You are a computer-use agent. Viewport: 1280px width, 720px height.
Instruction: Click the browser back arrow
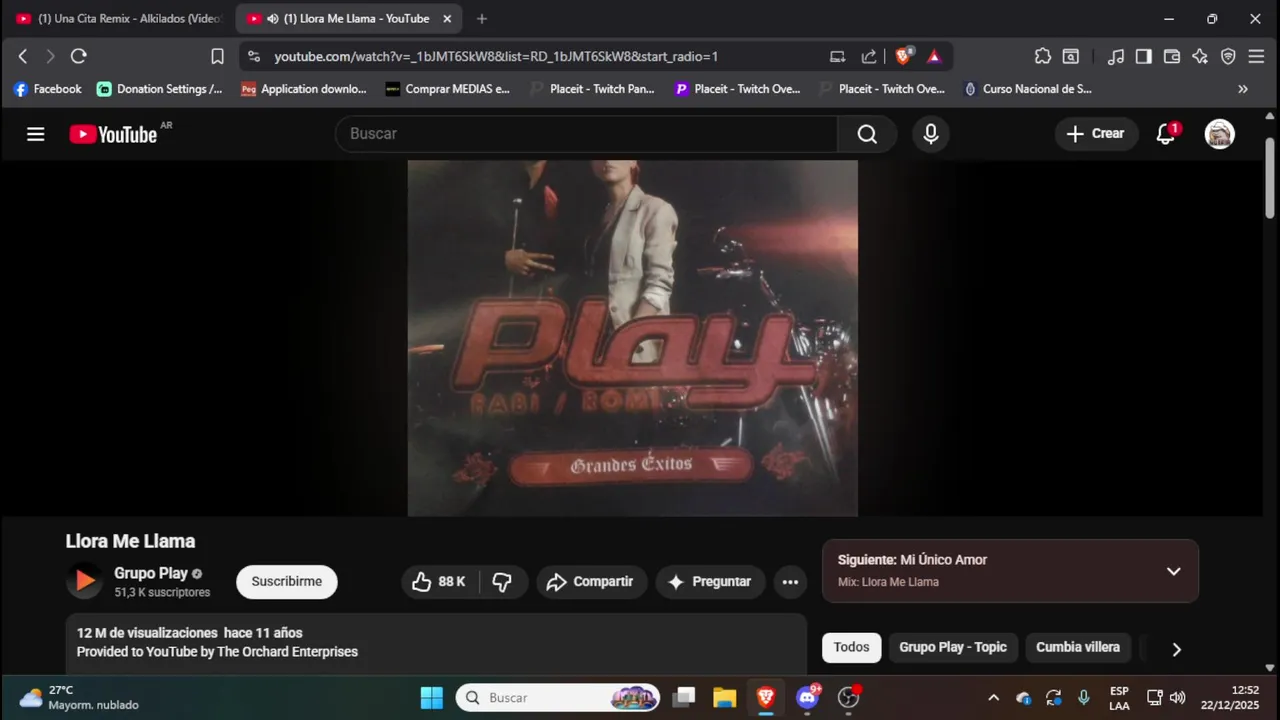(23, 57)
